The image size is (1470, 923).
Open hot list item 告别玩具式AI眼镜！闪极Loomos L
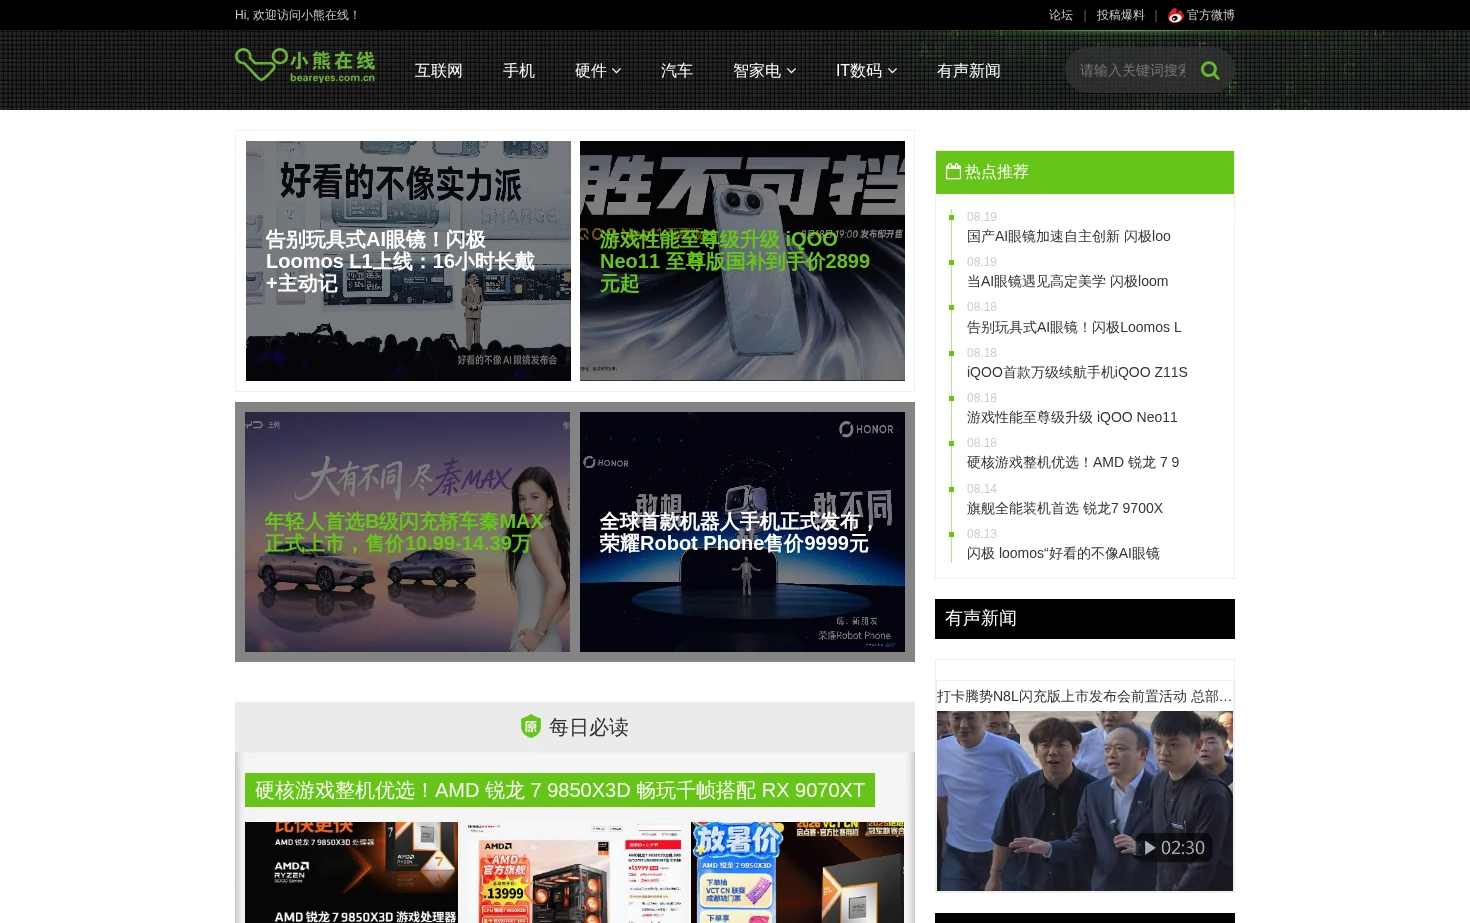[1074, 327]
